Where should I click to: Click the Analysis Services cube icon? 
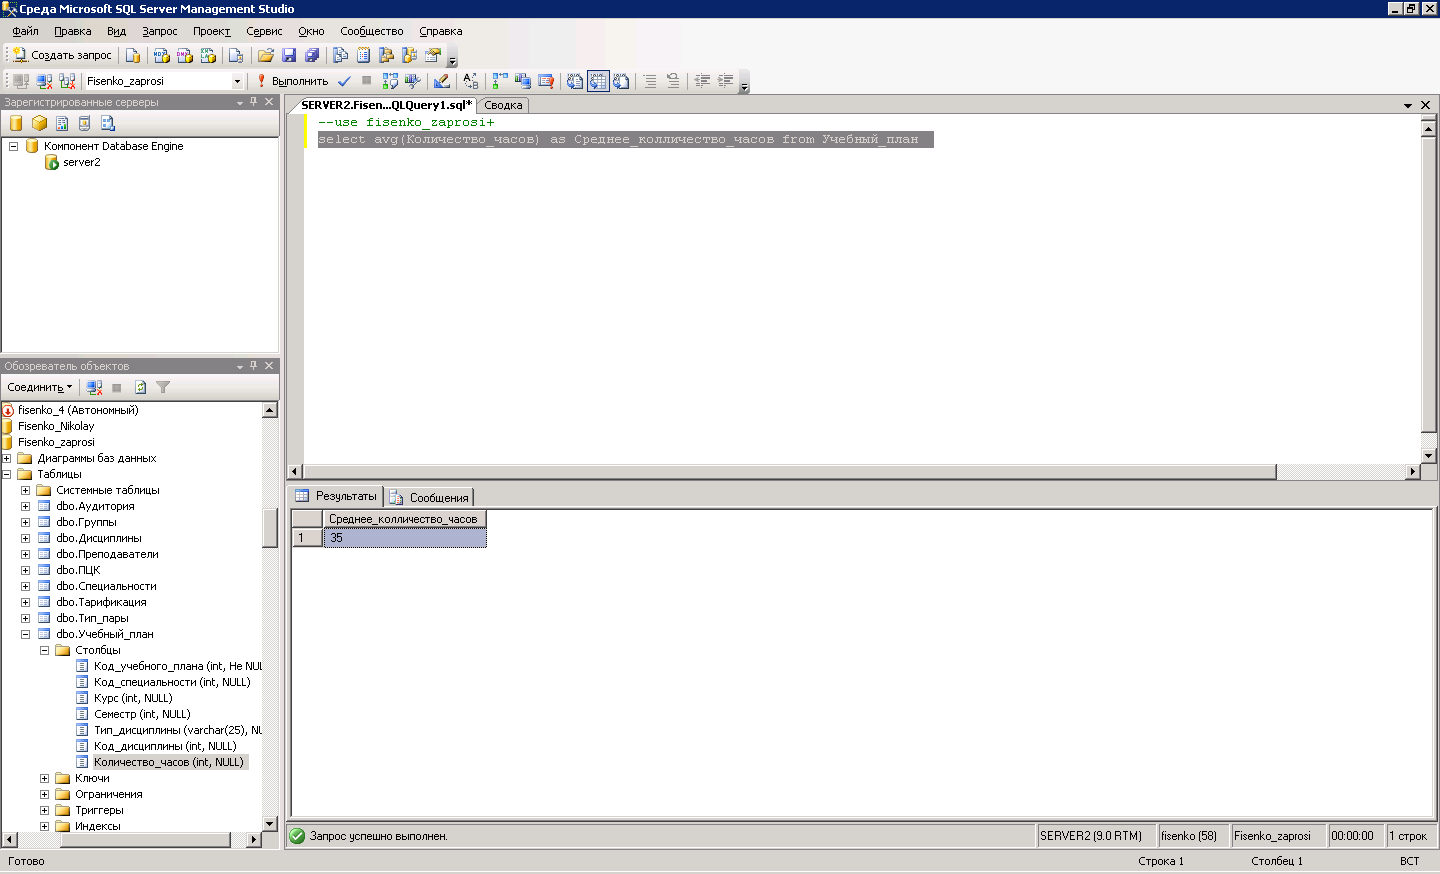[x=39, y=123]
